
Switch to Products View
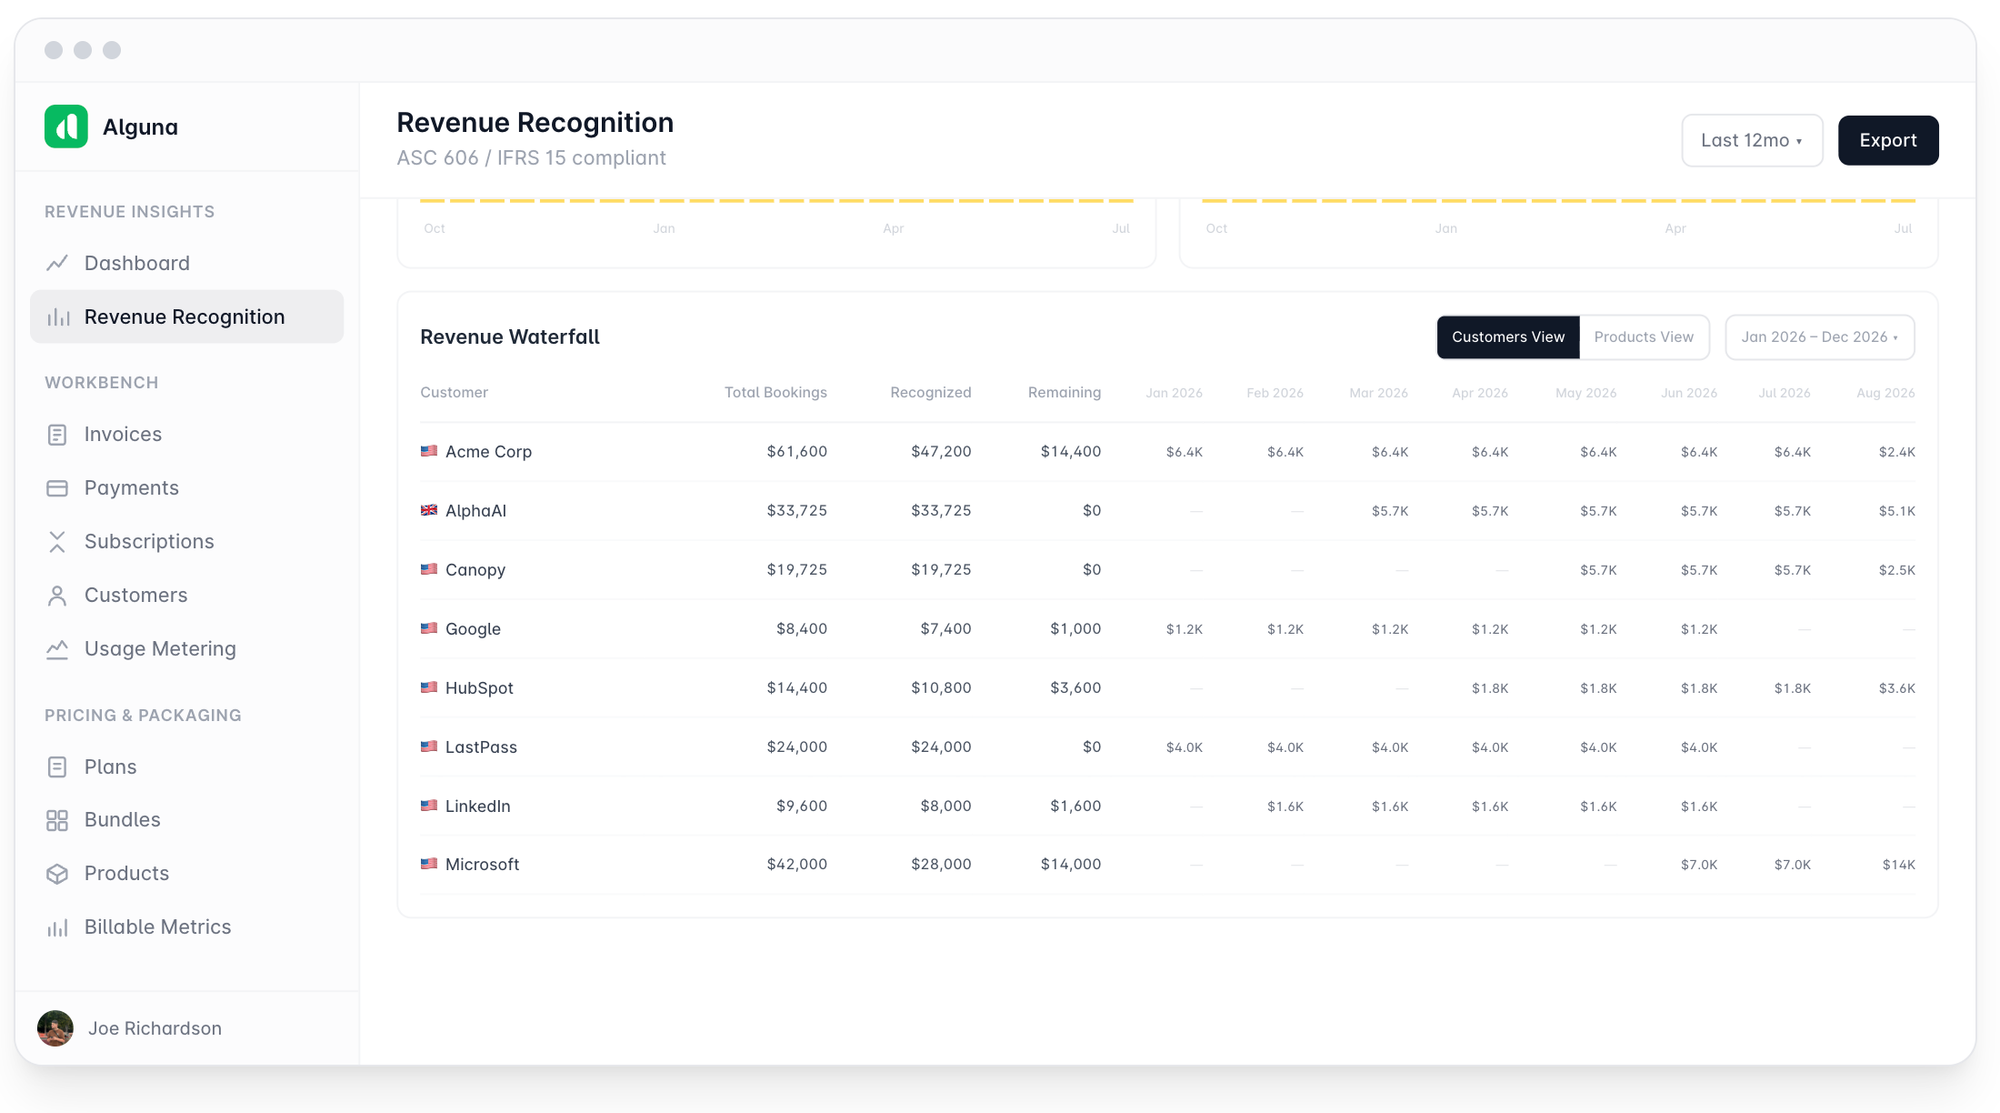[1644, 337]
